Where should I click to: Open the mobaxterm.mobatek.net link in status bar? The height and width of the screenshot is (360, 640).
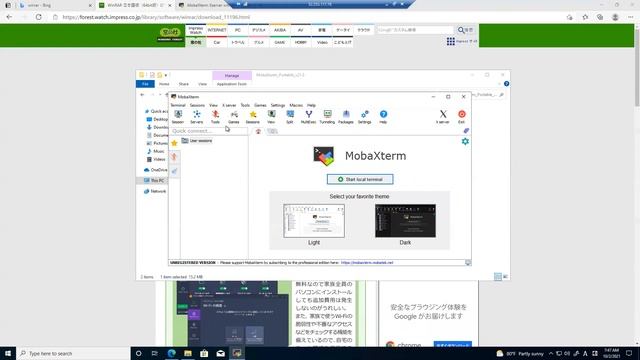(x=367, y=262)
